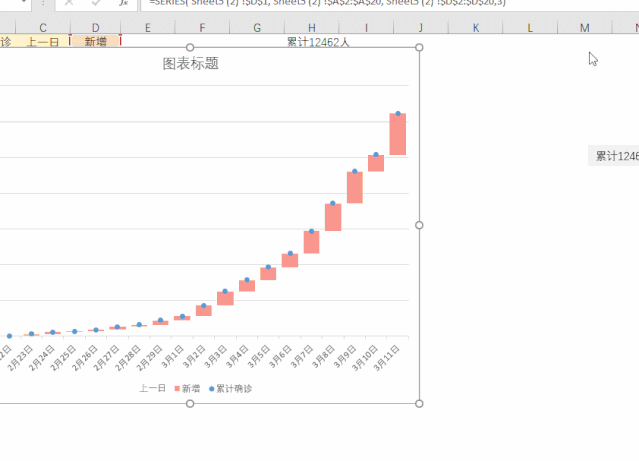Click the formula bar Cancel X icon
The height and width of the screenshot is (461, 639).
coord(69,4)
